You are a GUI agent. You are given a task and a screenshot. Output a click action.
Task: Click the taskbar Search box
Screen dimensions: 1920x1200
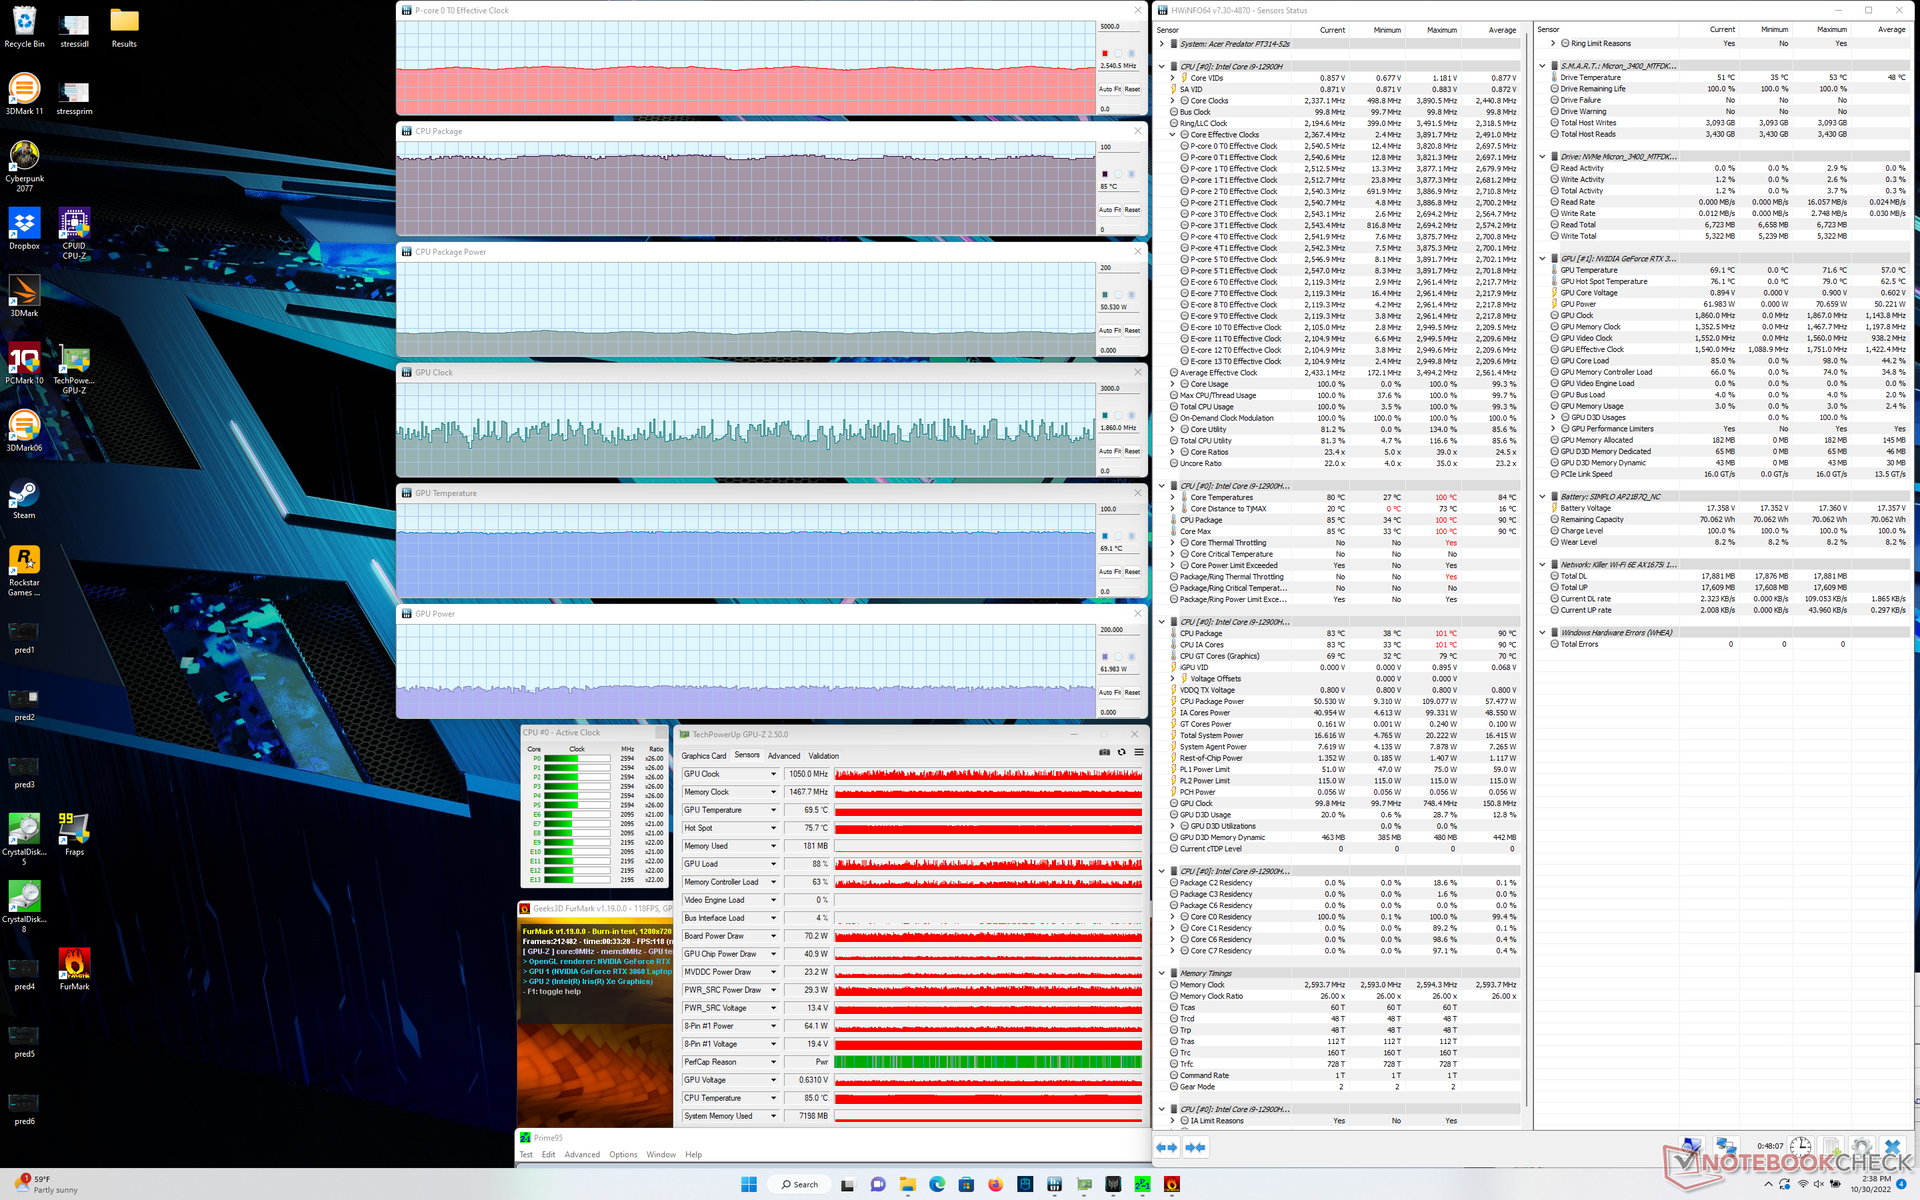[800, 1184]
